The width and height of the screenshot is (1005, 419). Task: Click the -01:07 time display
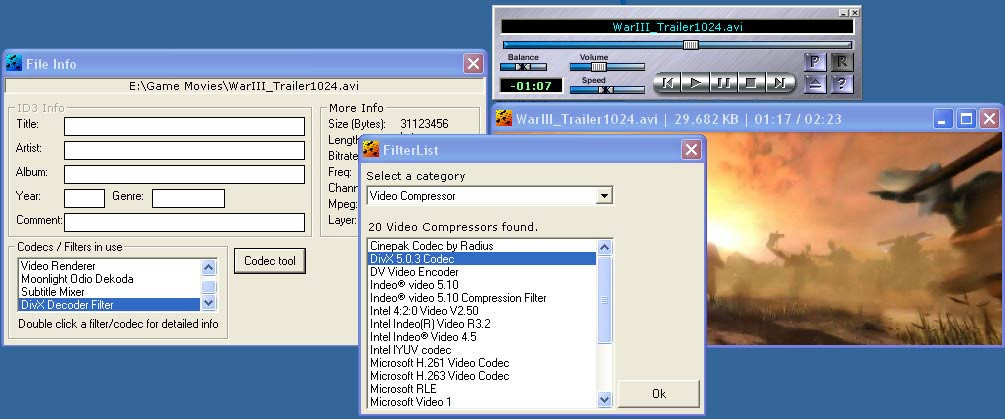pos(531,86)
